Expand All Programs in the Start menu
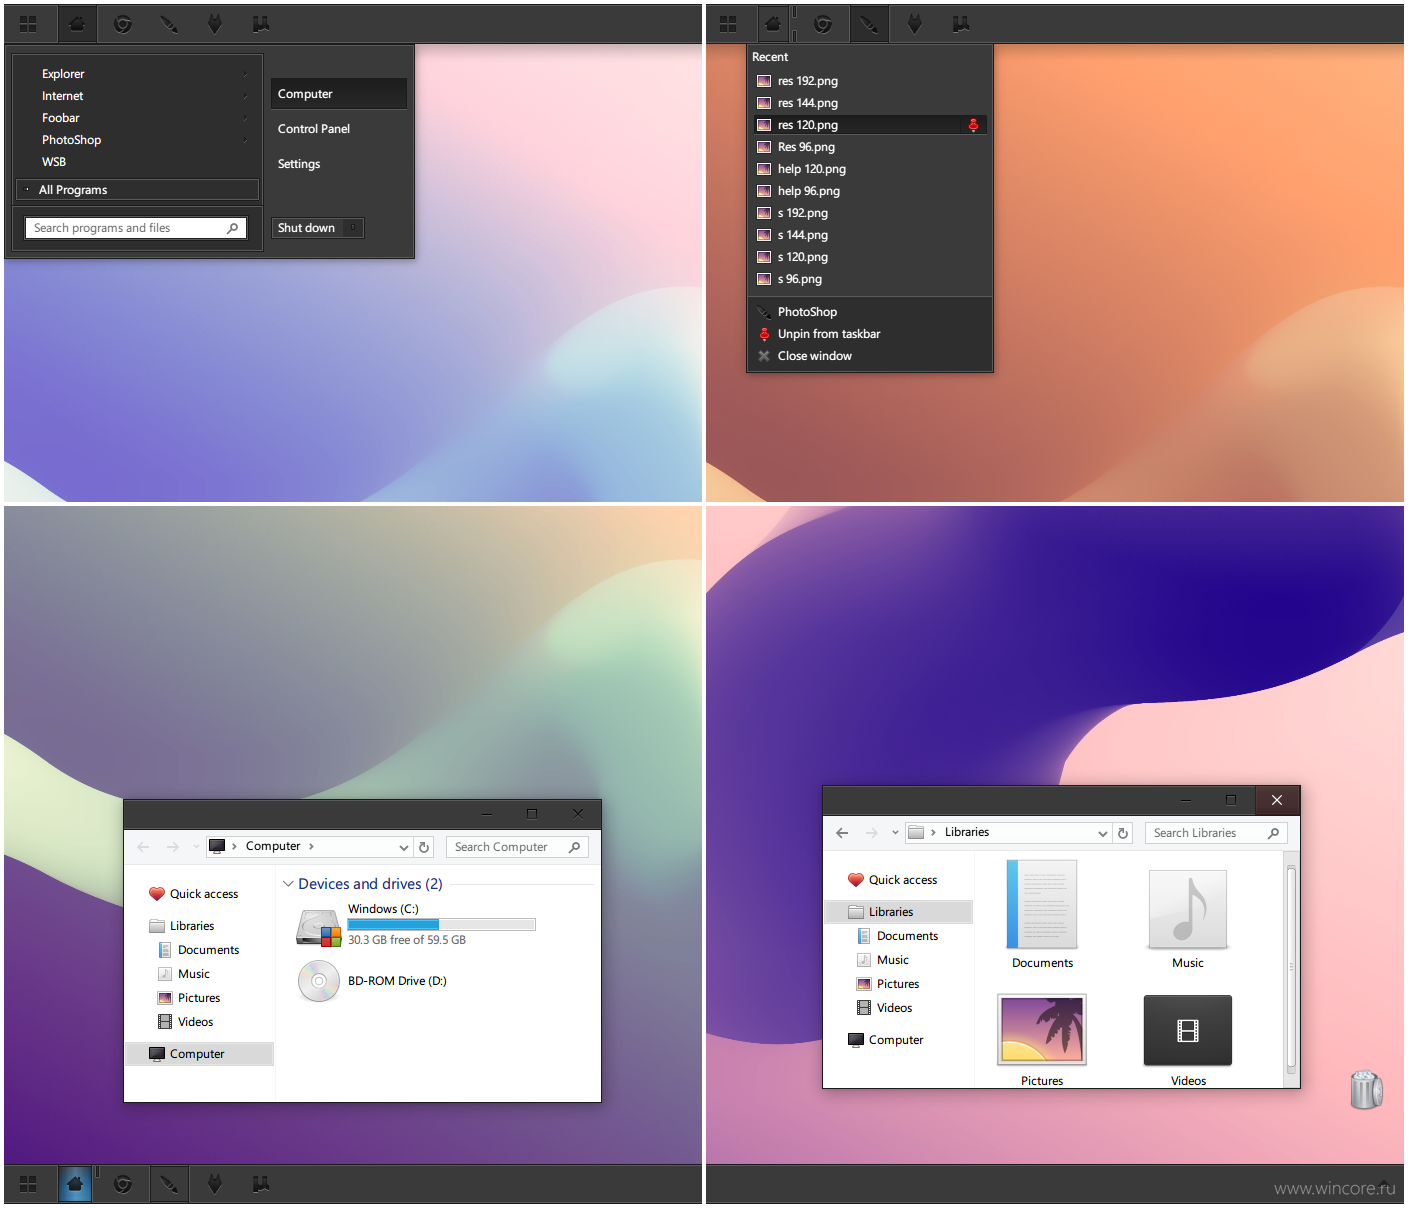 pos(138,190)
